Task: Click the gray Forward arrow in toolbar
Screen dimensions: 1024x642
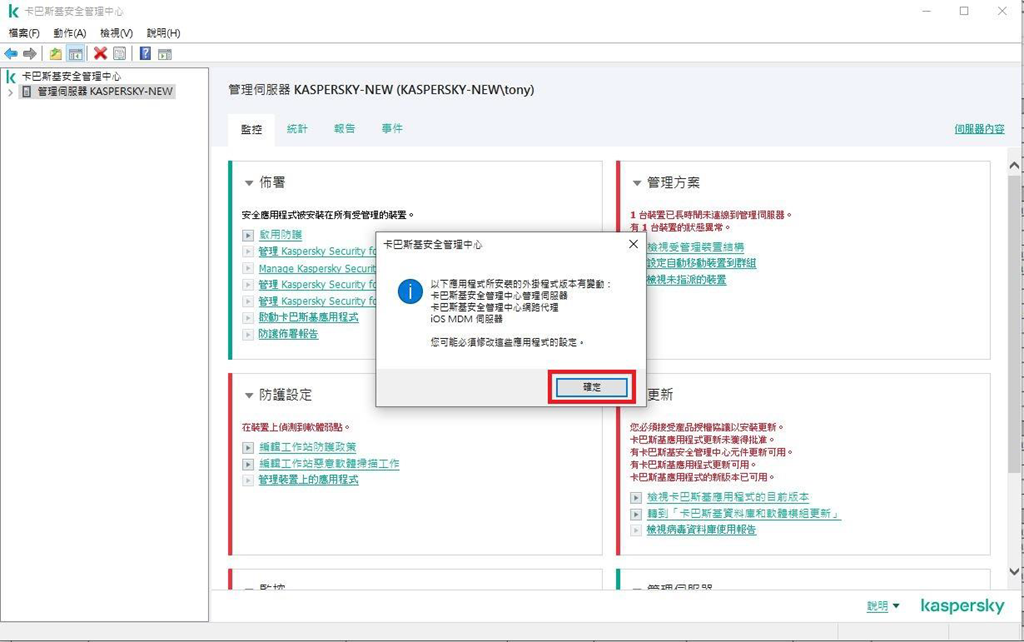Action: click(x=30, y=54)
